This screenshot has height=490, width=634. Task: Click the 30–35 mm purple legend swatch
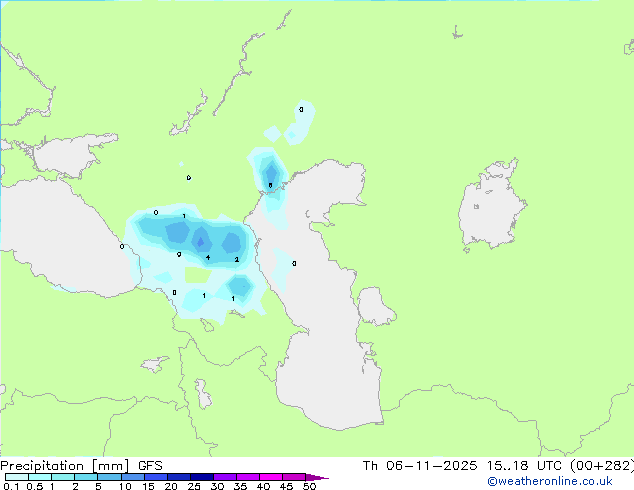pyautogui.click(x=225, y=477)
